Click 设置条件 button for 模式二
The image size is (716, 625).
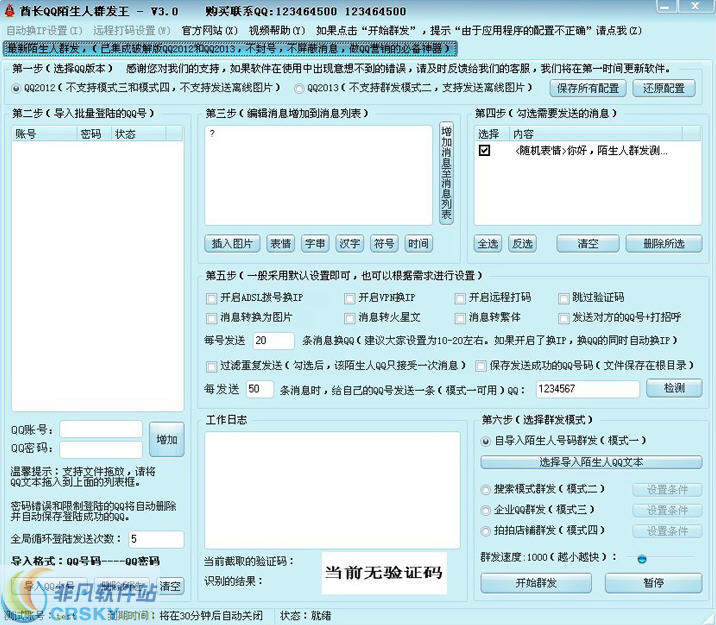click(x=668, y=490)
